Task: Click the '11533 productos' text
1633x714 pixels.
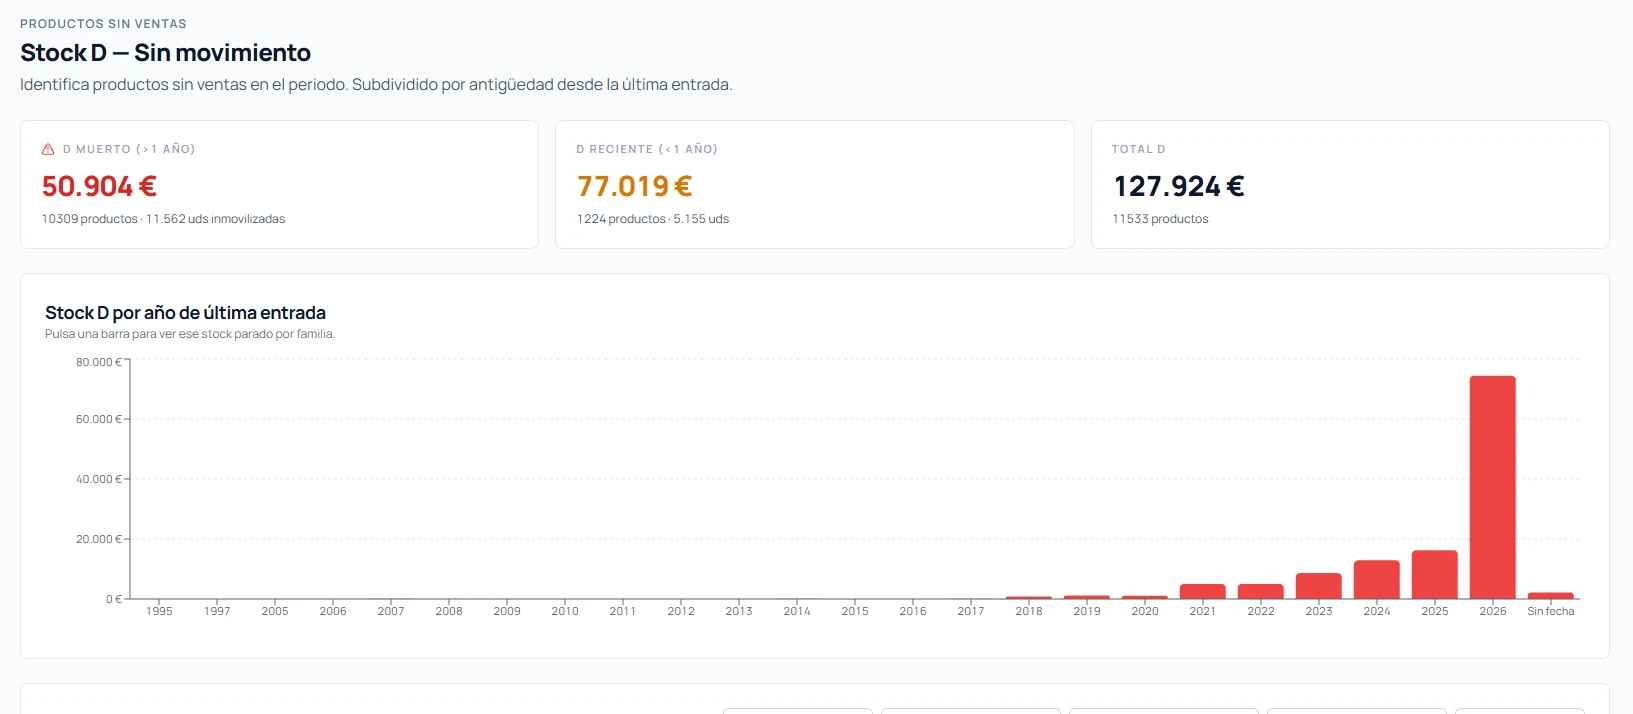Action: click(x=1160, y=219)
